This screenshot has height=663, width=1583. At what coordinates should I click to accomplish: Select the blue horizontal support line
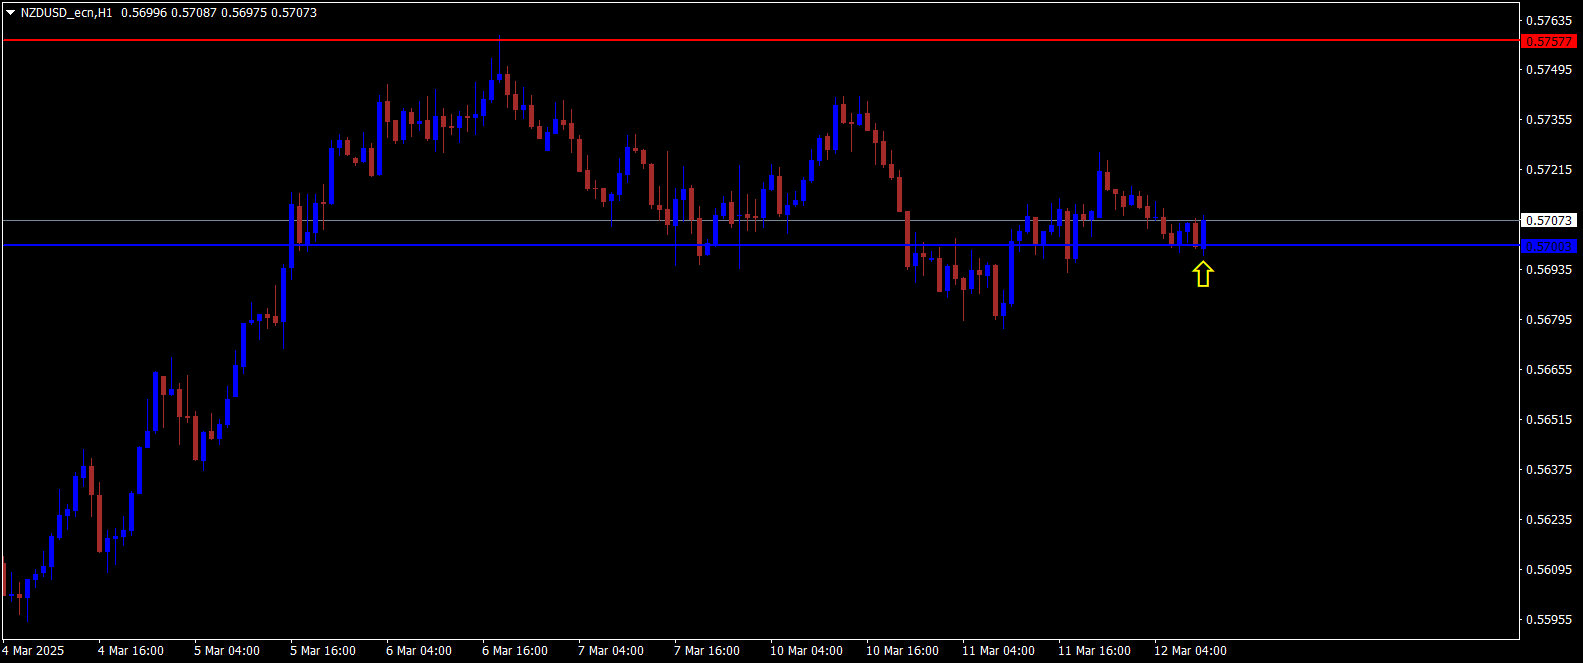click(760, 245)
